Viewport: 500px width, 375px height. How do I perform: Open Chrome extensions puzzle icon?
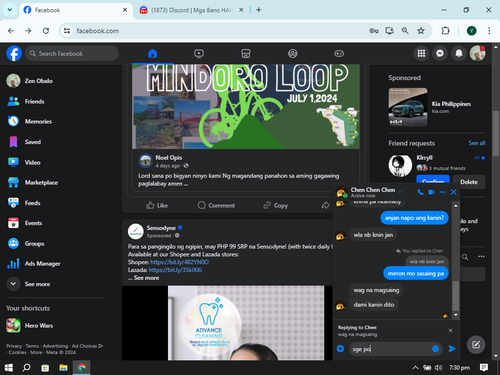tap(446, 31)
